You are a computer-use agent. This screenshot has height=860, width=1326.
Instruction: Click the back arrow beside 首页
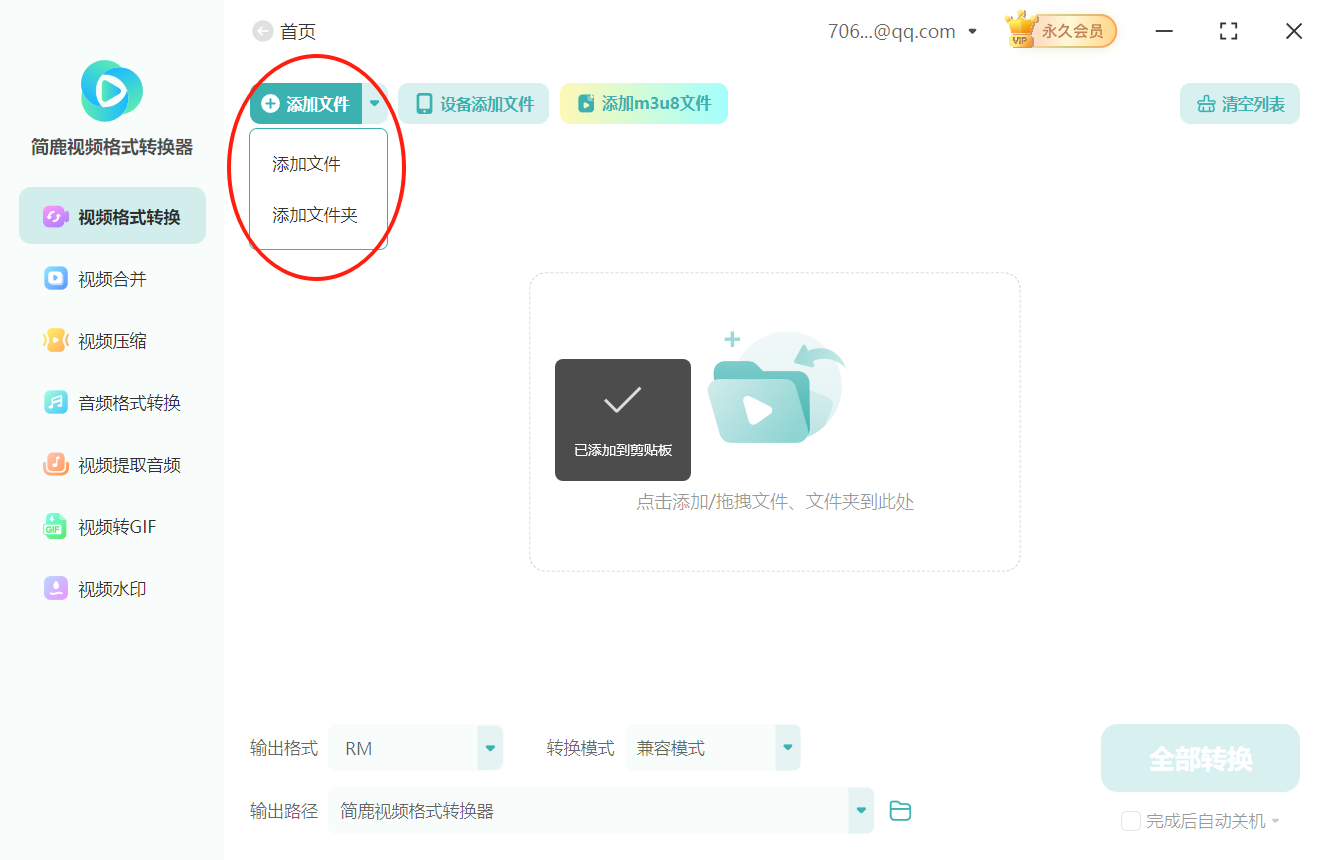(260, 31)
